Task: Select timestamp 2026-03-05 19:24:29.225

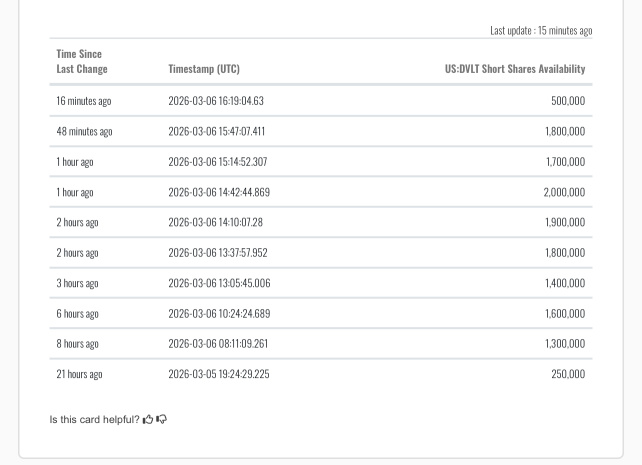Action: (219, 374)
